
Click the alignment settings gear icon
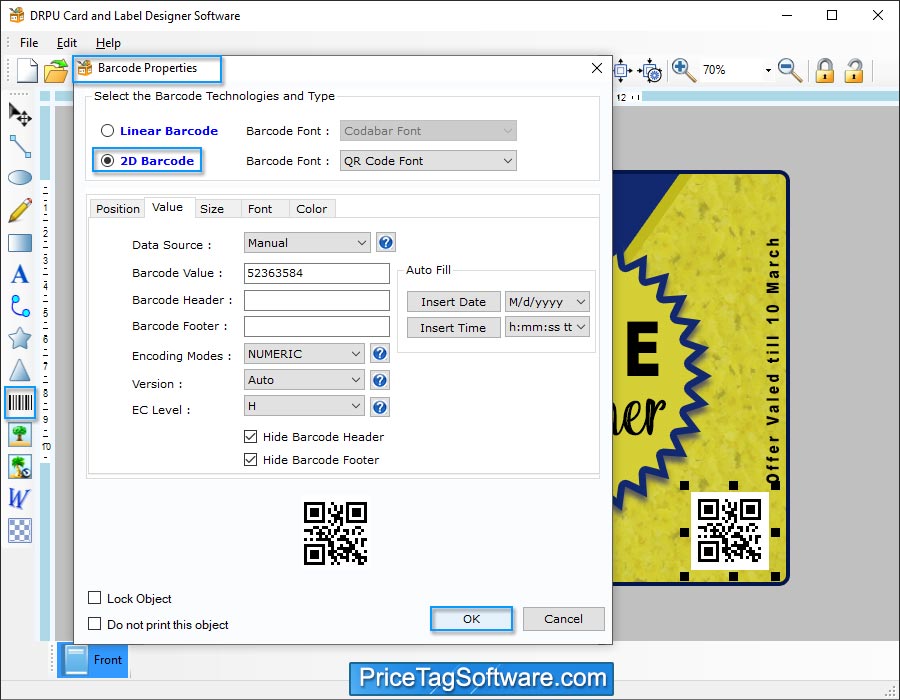(x=651, y=71)
